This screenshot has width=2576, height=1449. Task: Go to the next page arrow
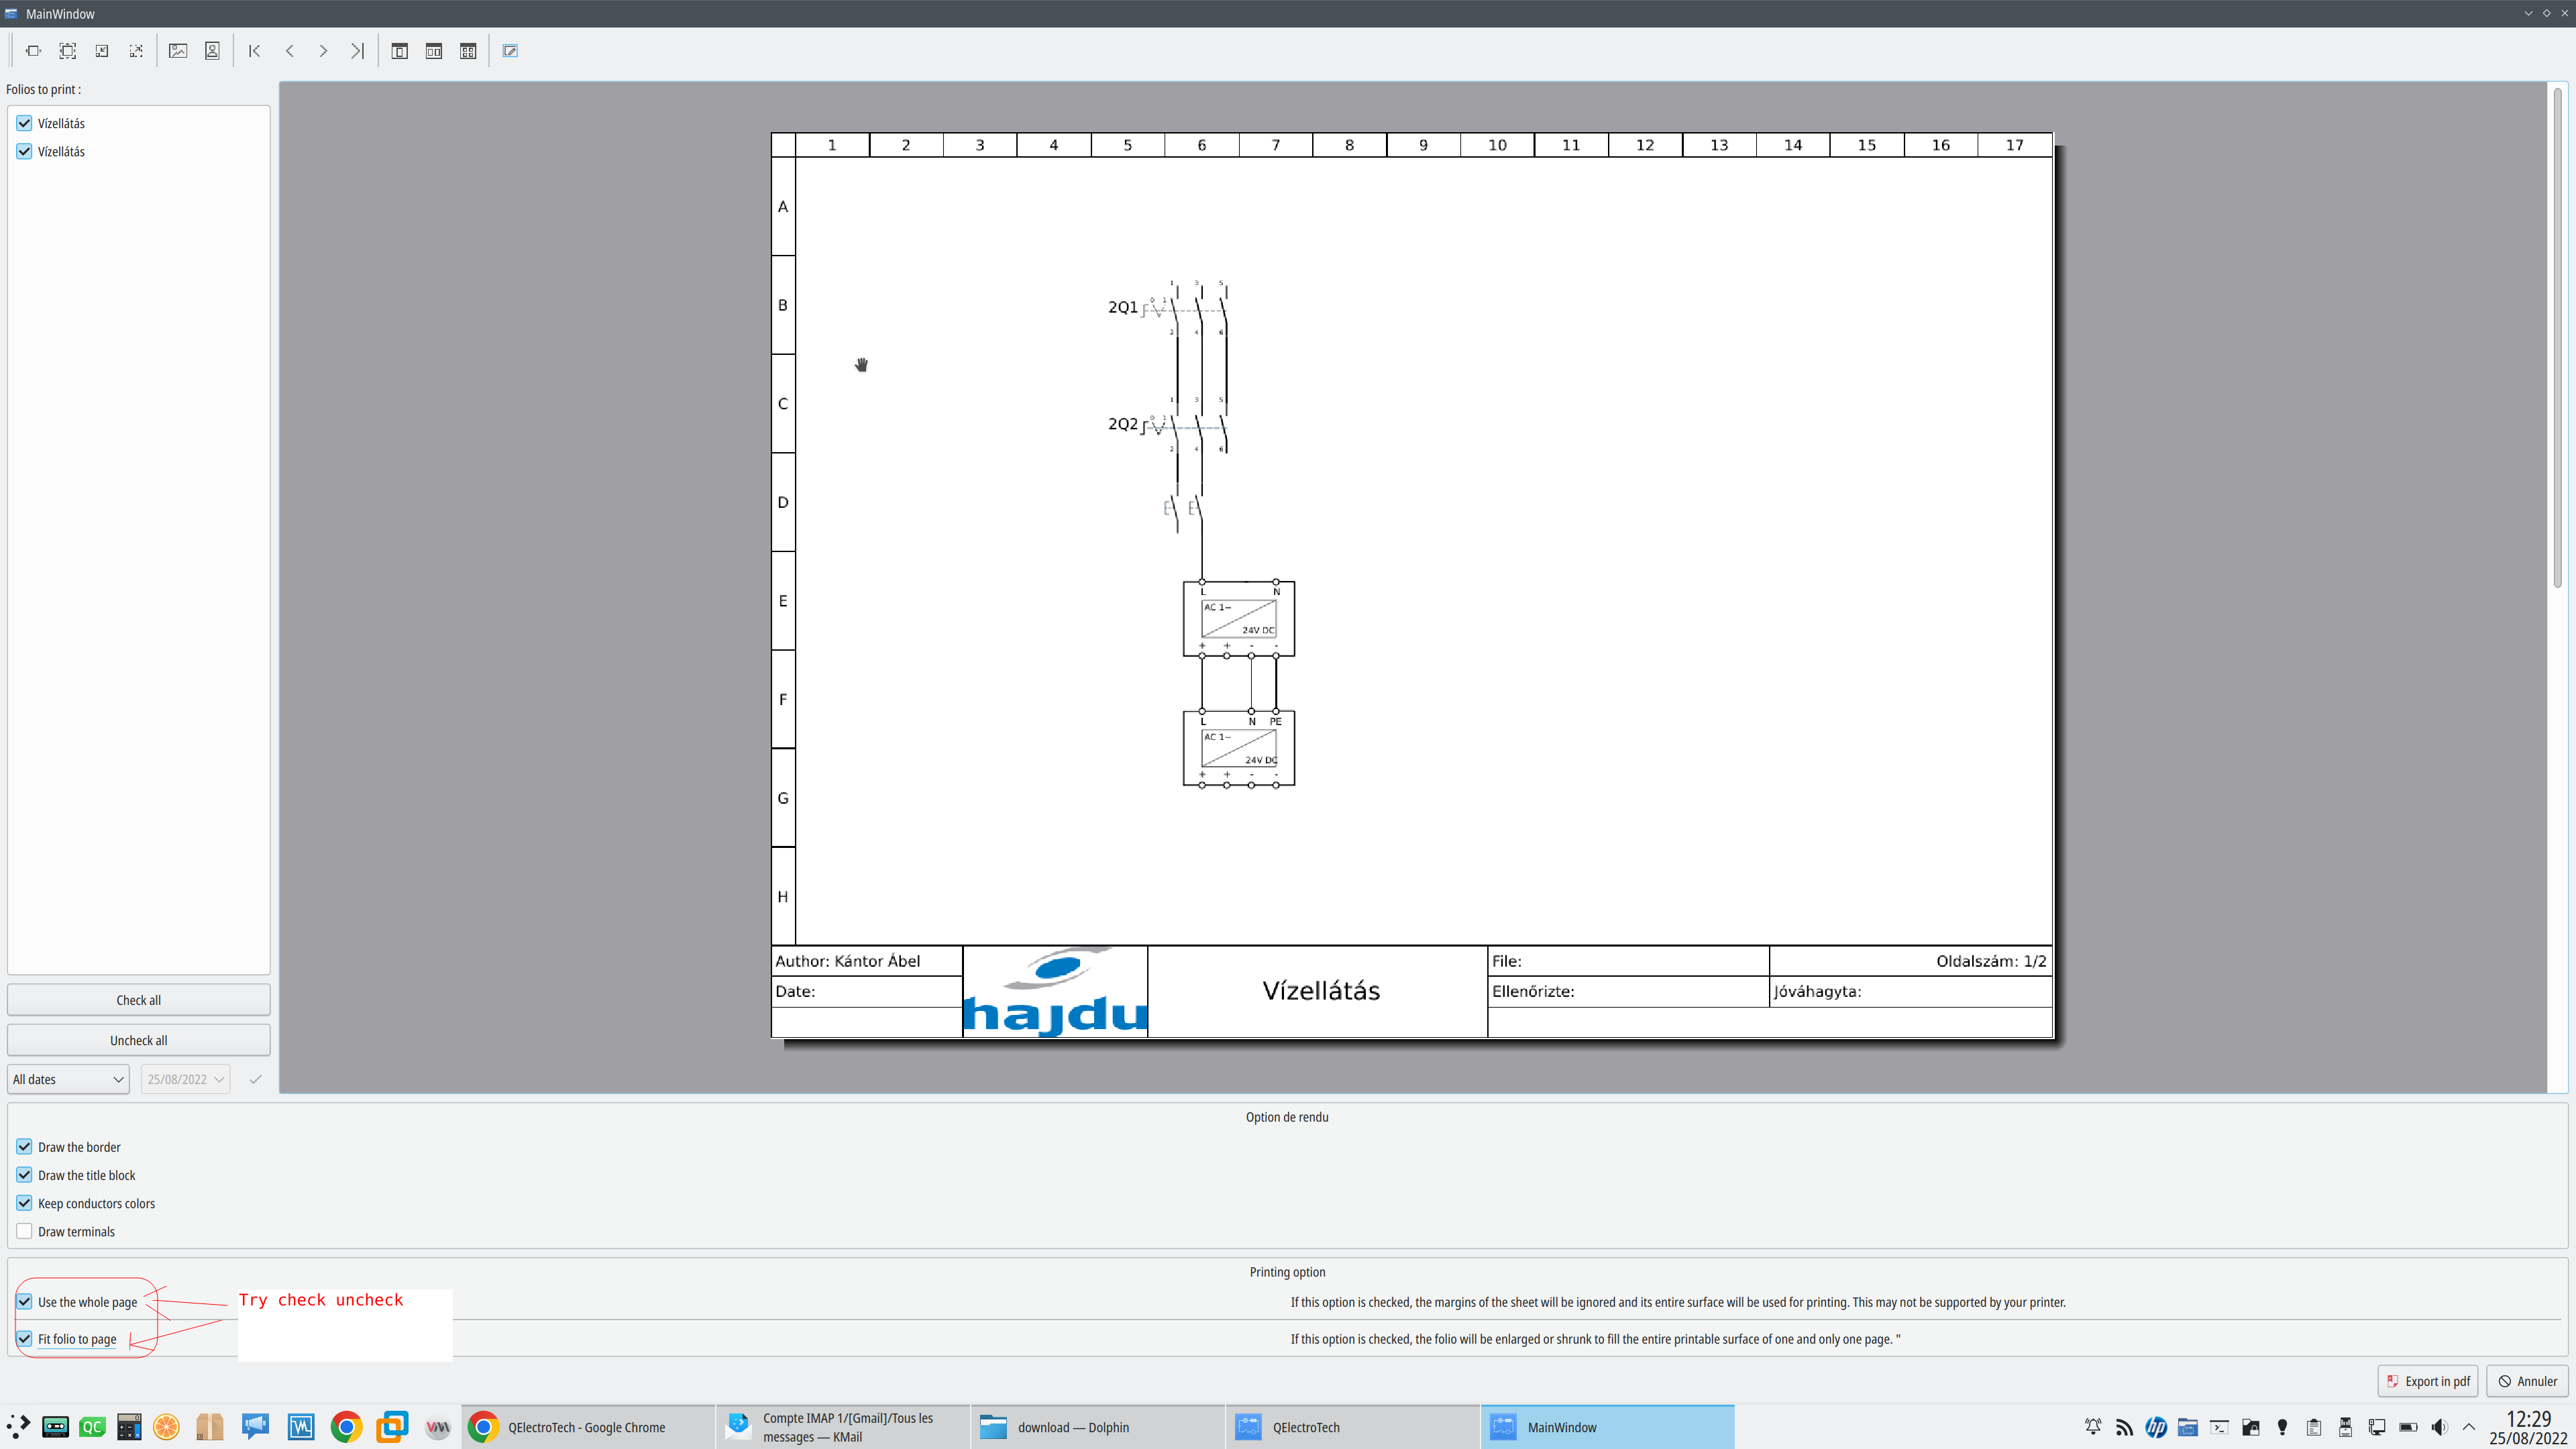point(323,51)
